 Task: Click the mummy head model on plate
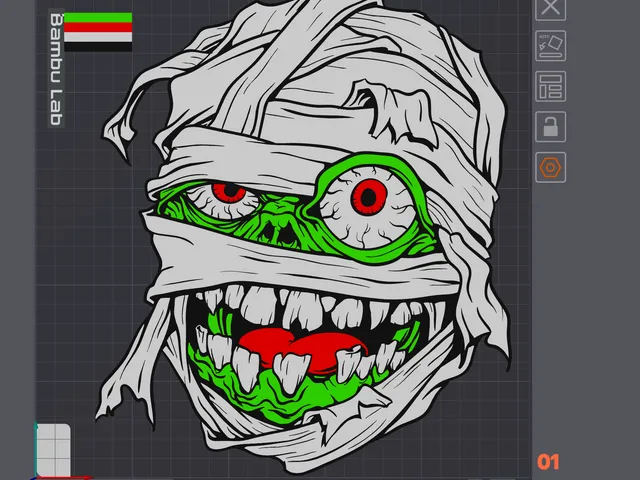coord(304,237)
